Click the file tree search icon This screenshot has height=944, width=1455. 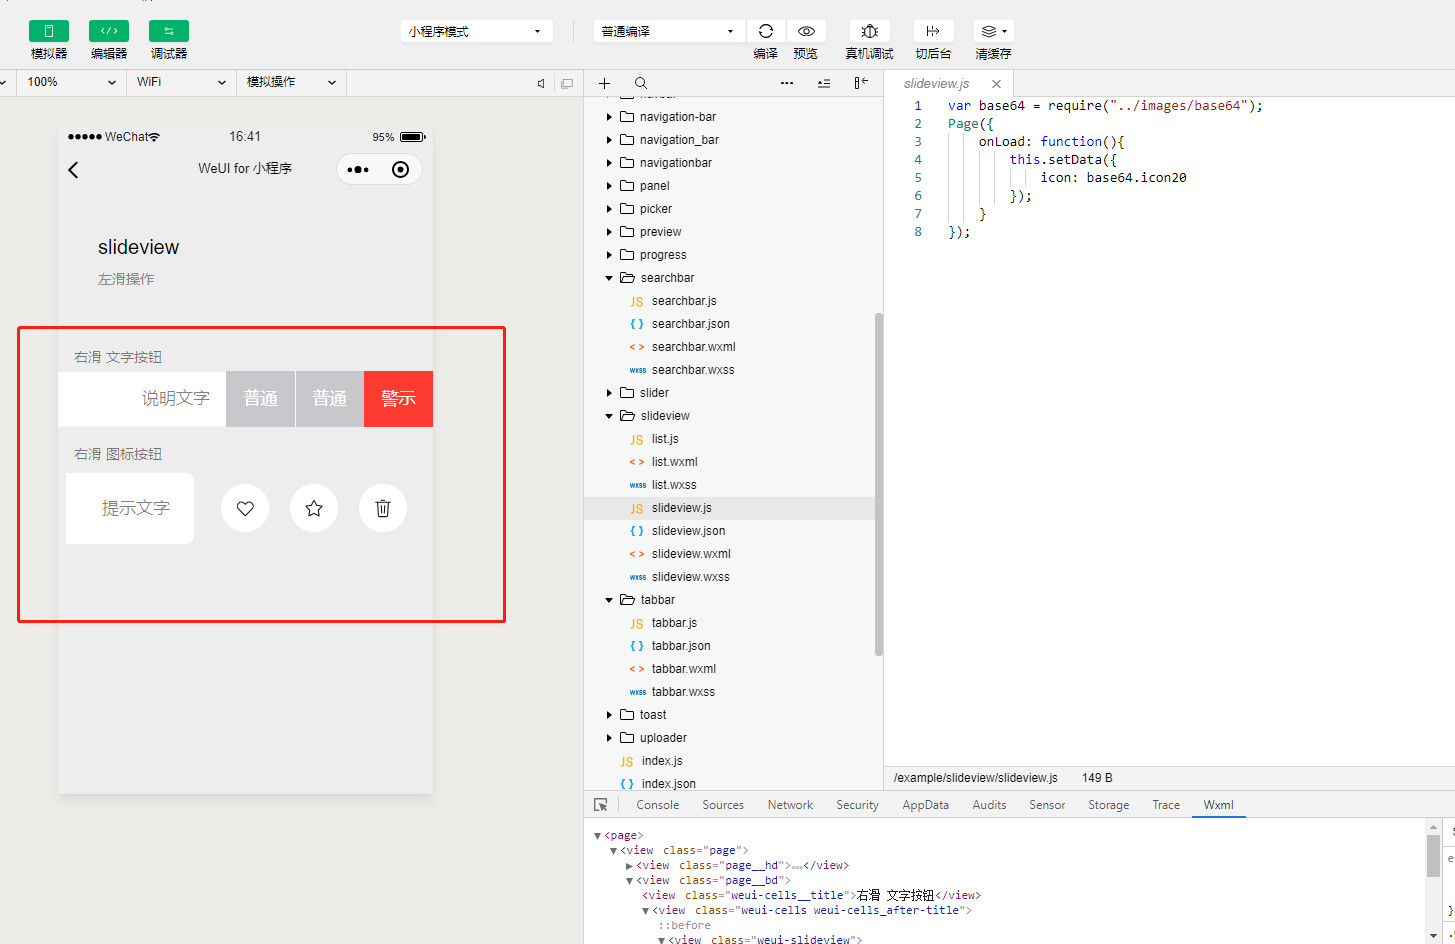click(x=641, y=83)
